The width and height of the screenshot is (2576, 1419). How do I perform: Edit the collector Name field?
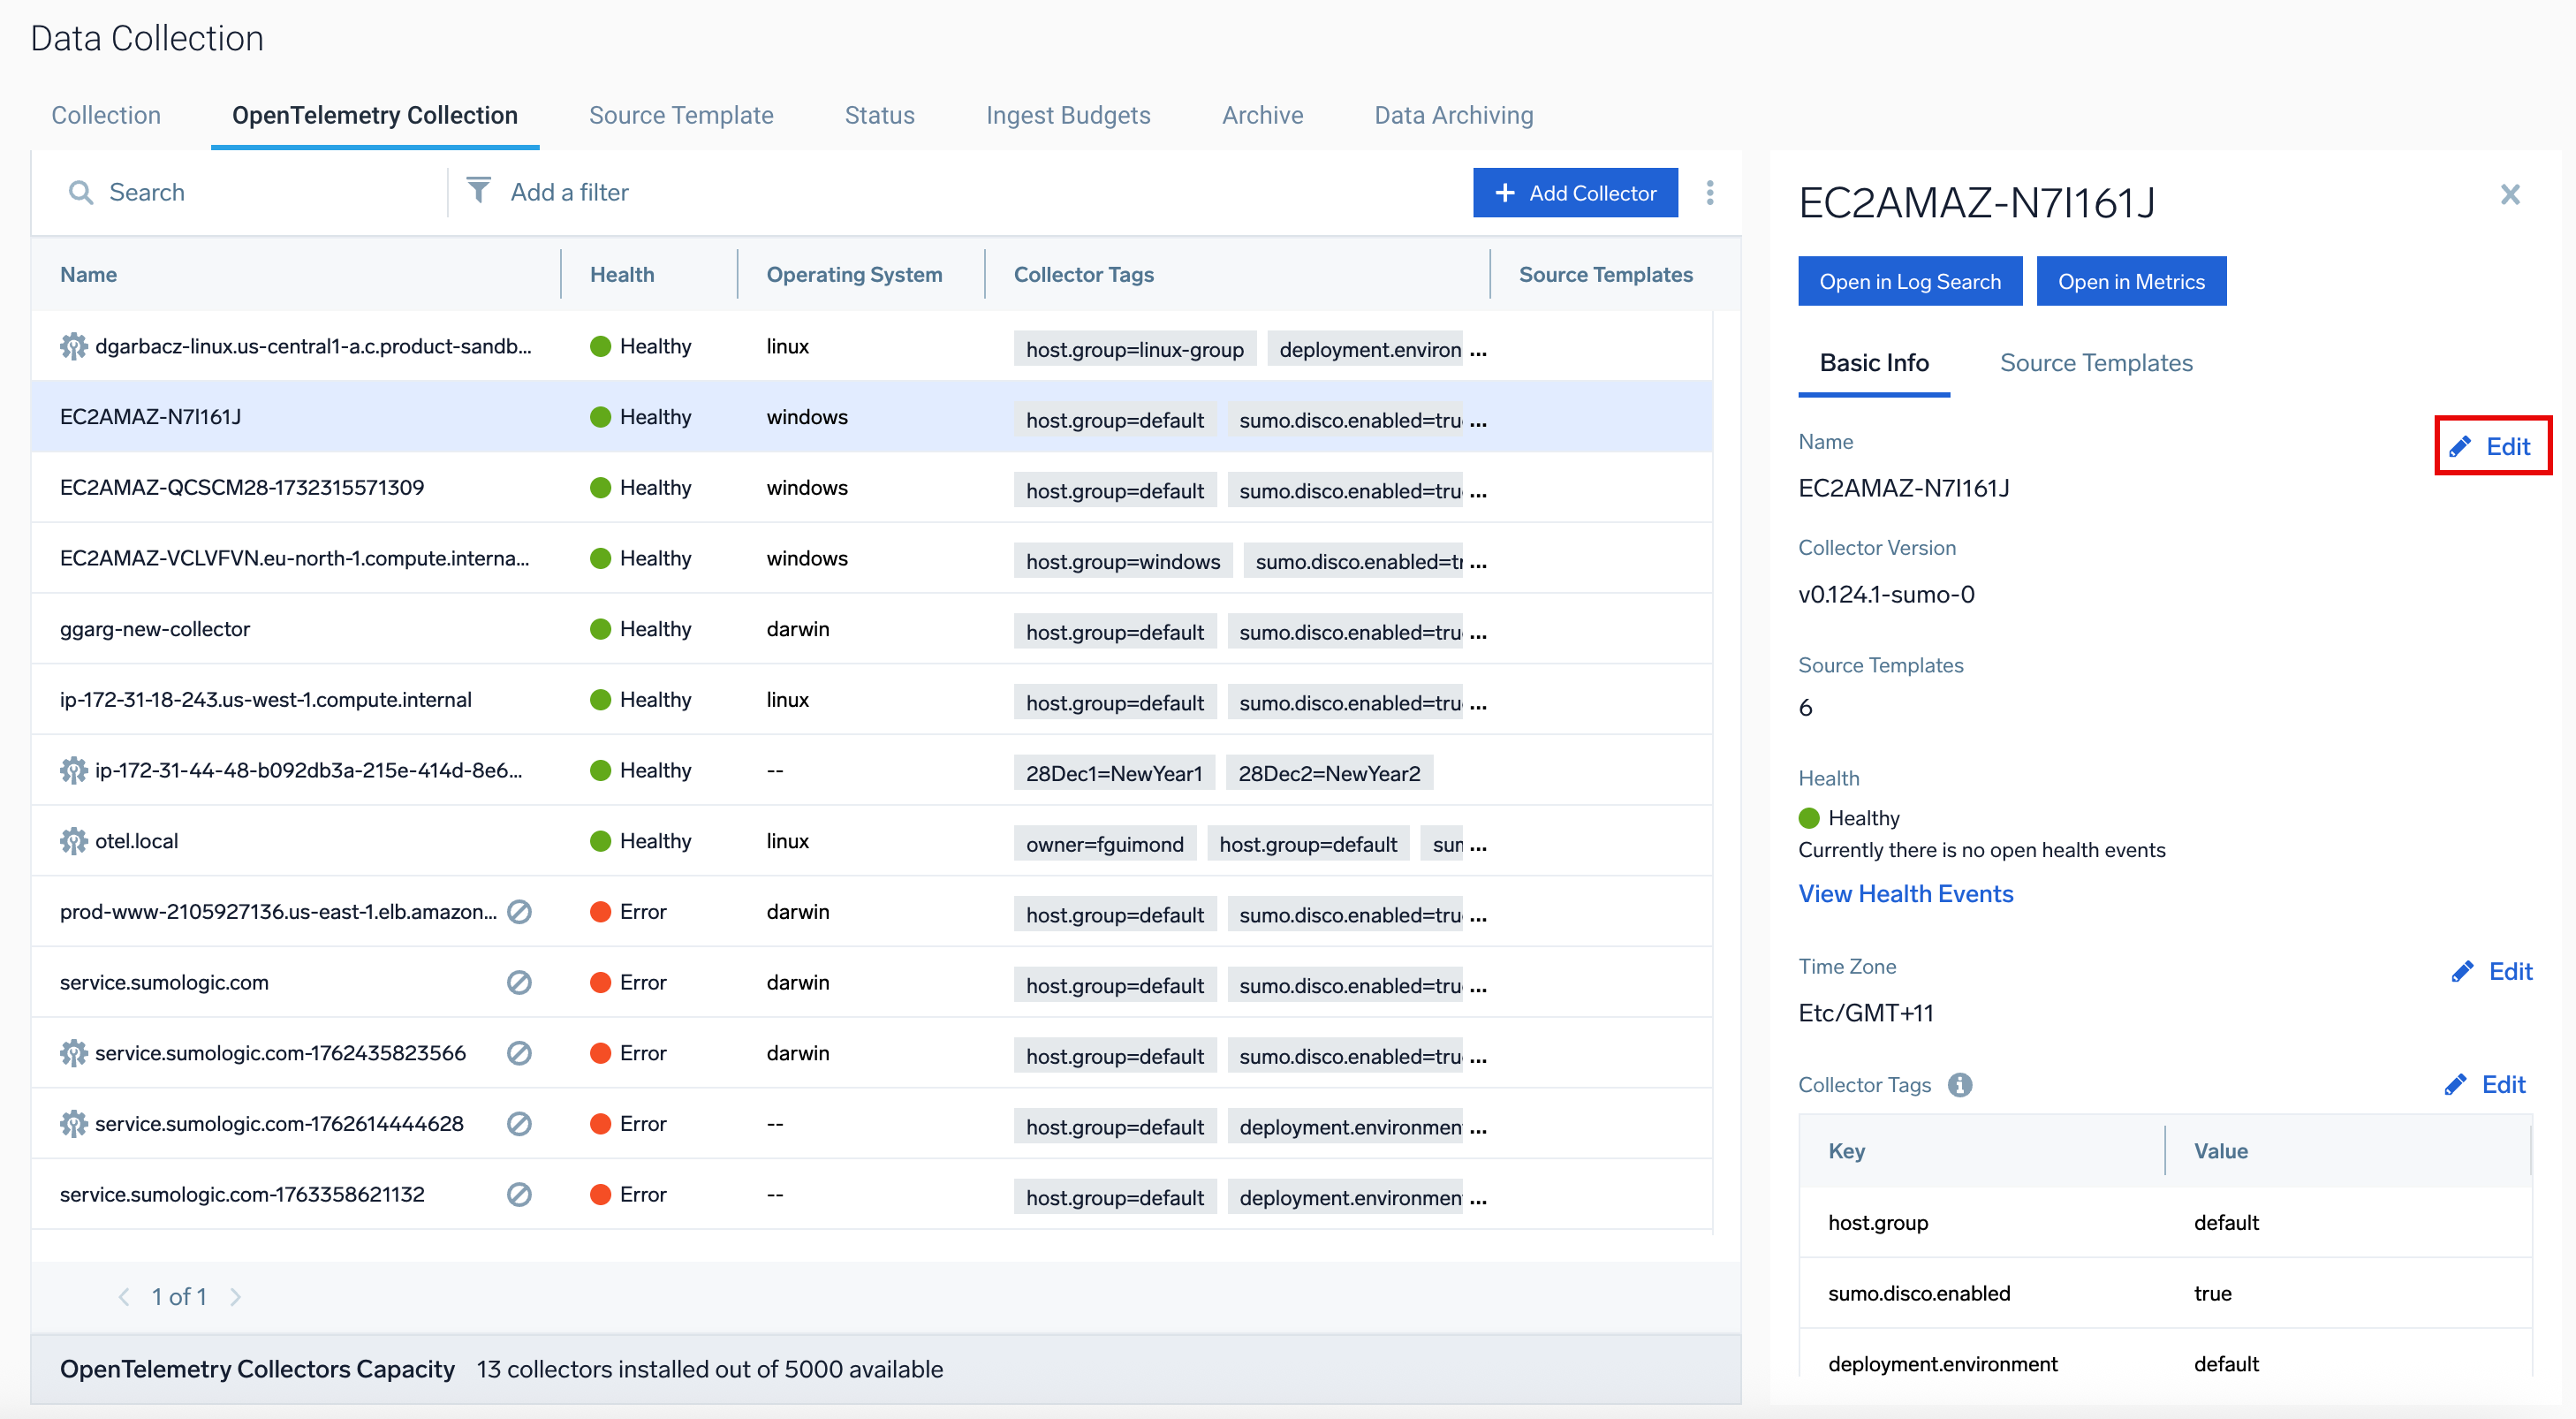coord(2491,446)
